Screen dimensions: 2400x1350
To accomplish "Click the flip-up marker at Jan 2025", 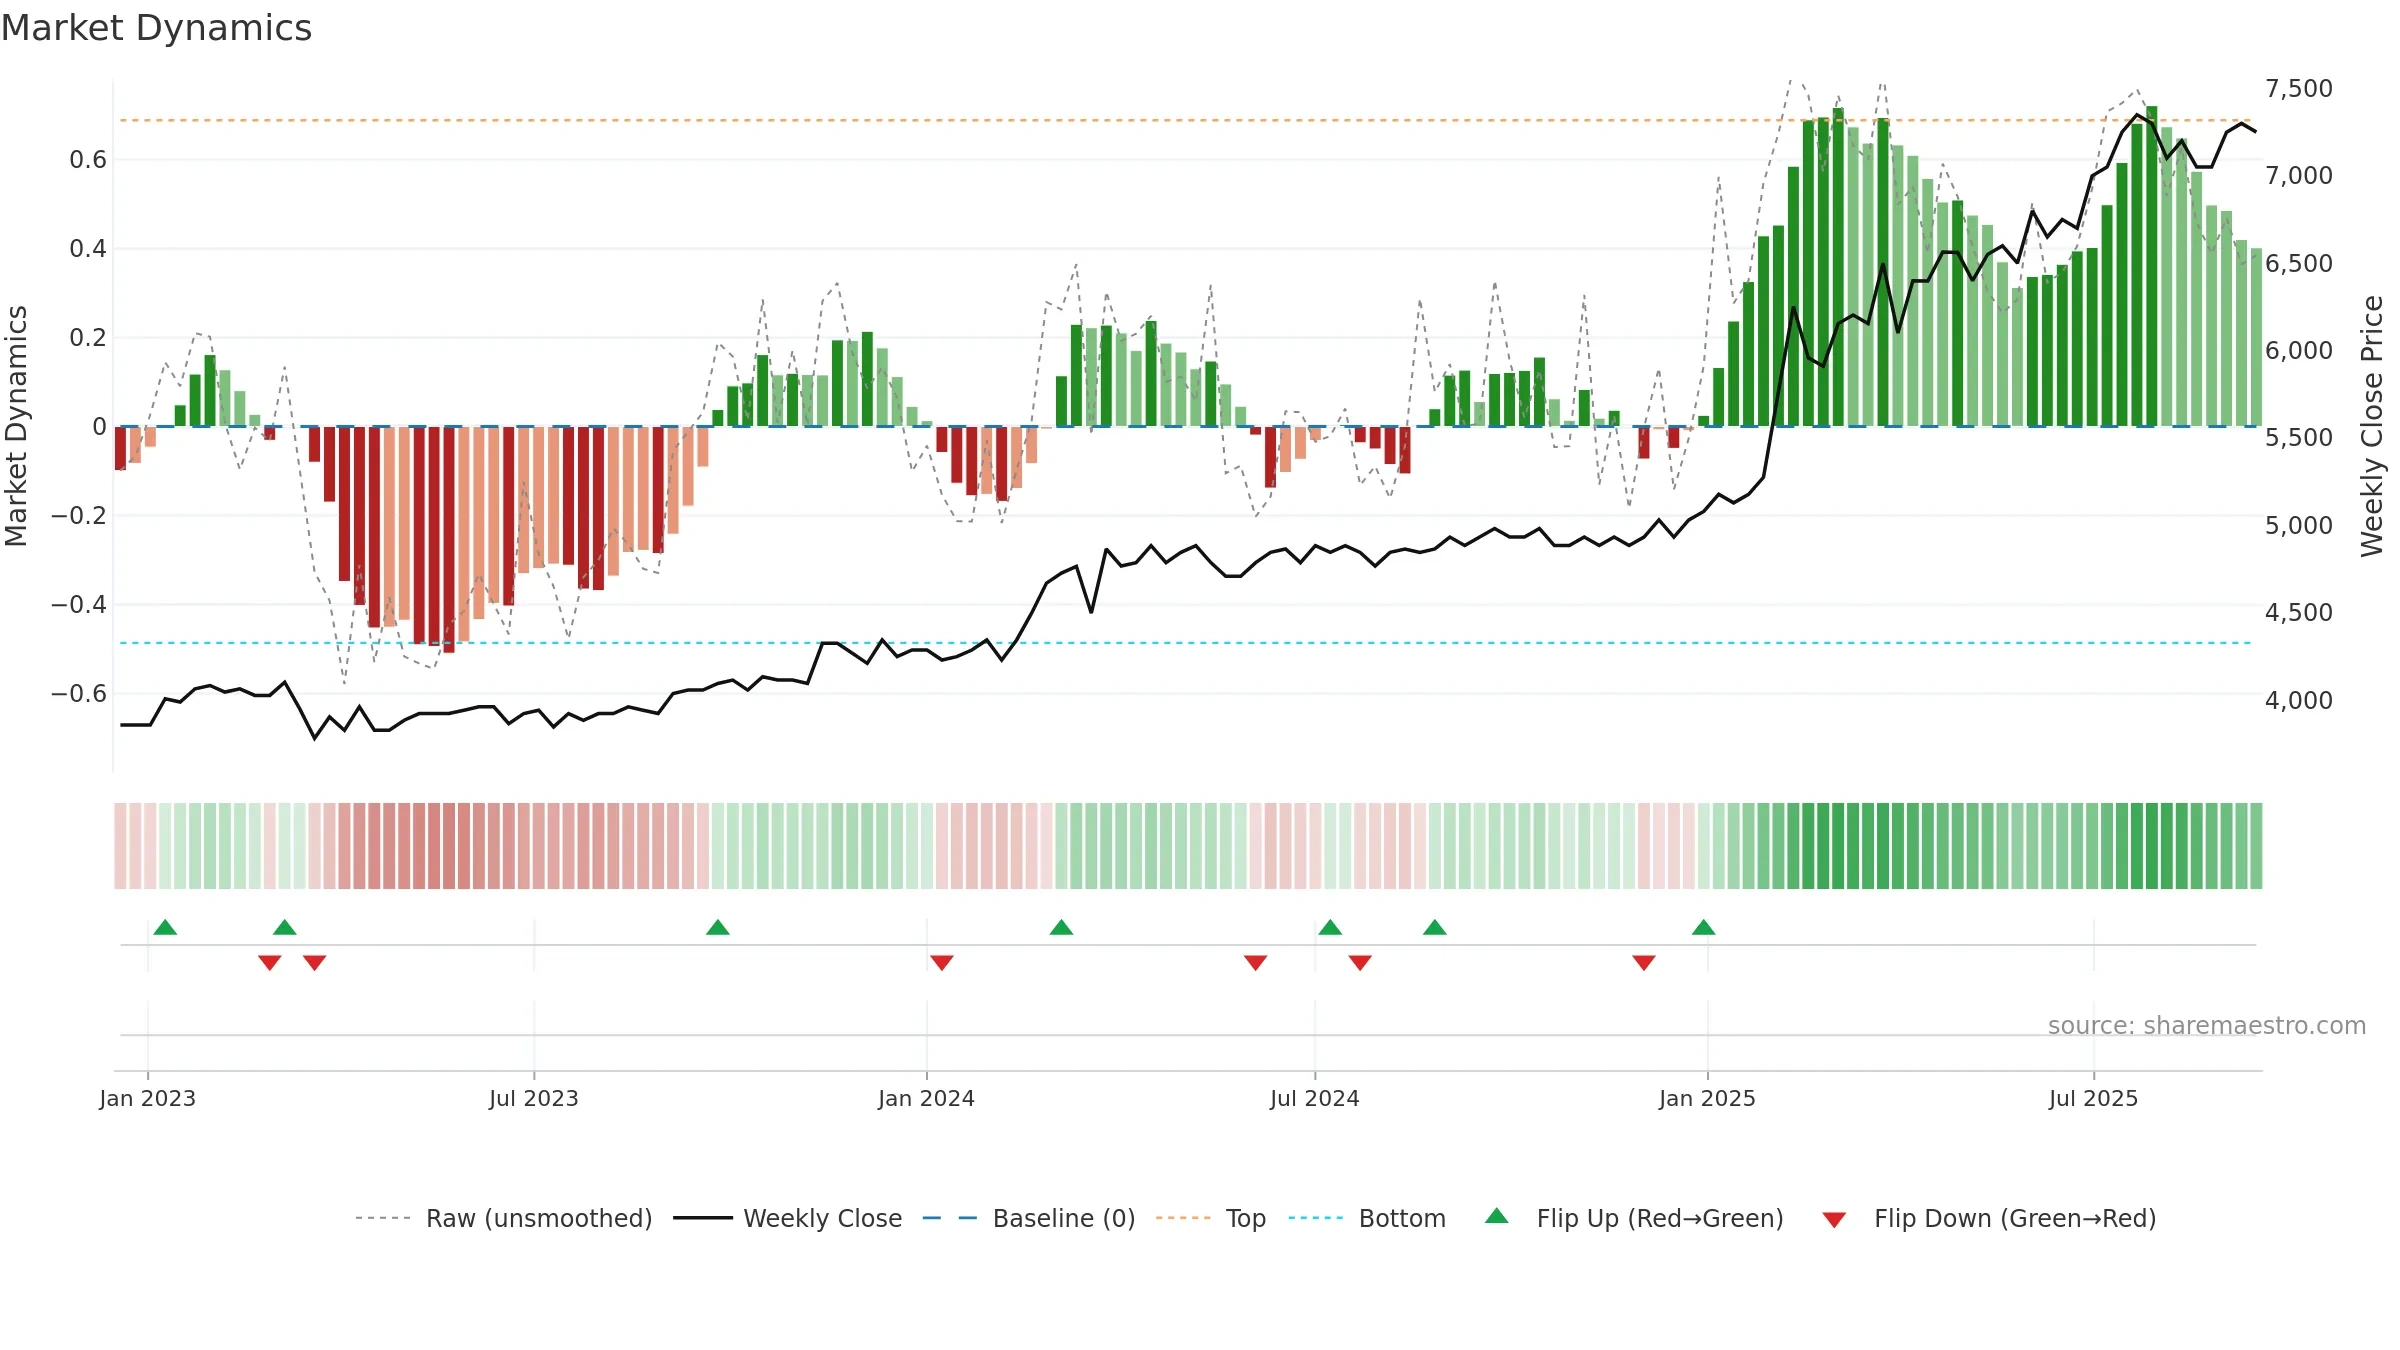I will pyautogui.click(x=1704, y=927).
